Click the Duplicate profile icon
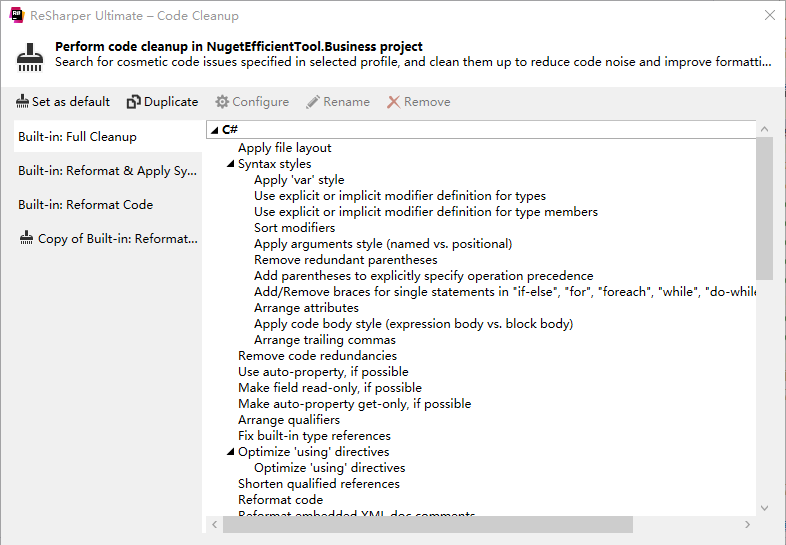The width and height of the screenshot is (786, 545). [x=133, y=102]
